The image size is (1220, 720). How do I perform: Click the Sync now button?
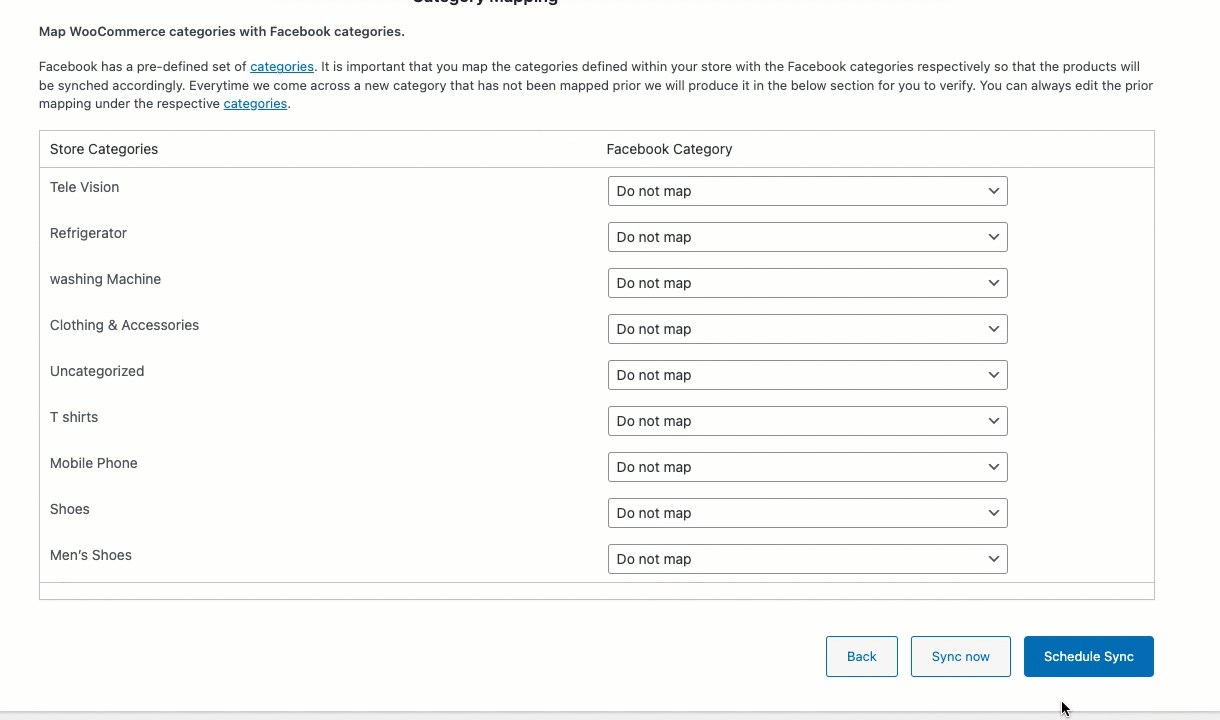coord(960,656)
